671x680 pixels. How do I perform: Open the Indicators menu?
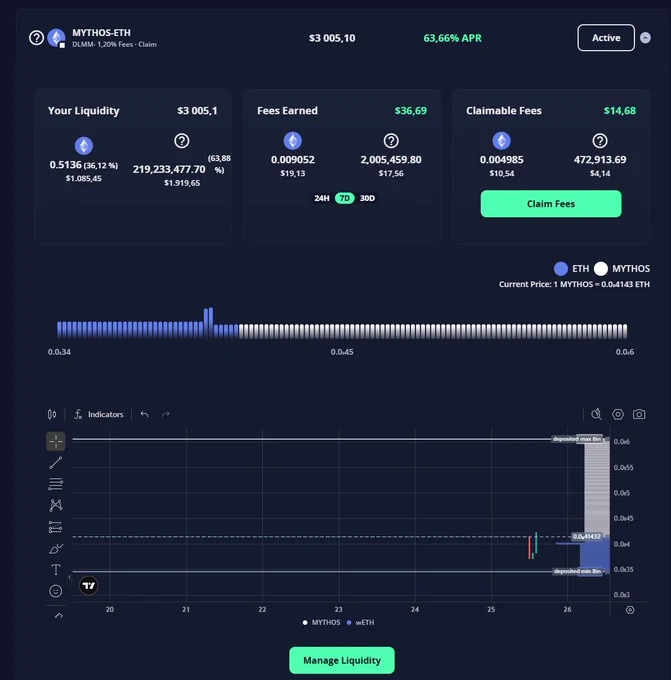[99, 415]
